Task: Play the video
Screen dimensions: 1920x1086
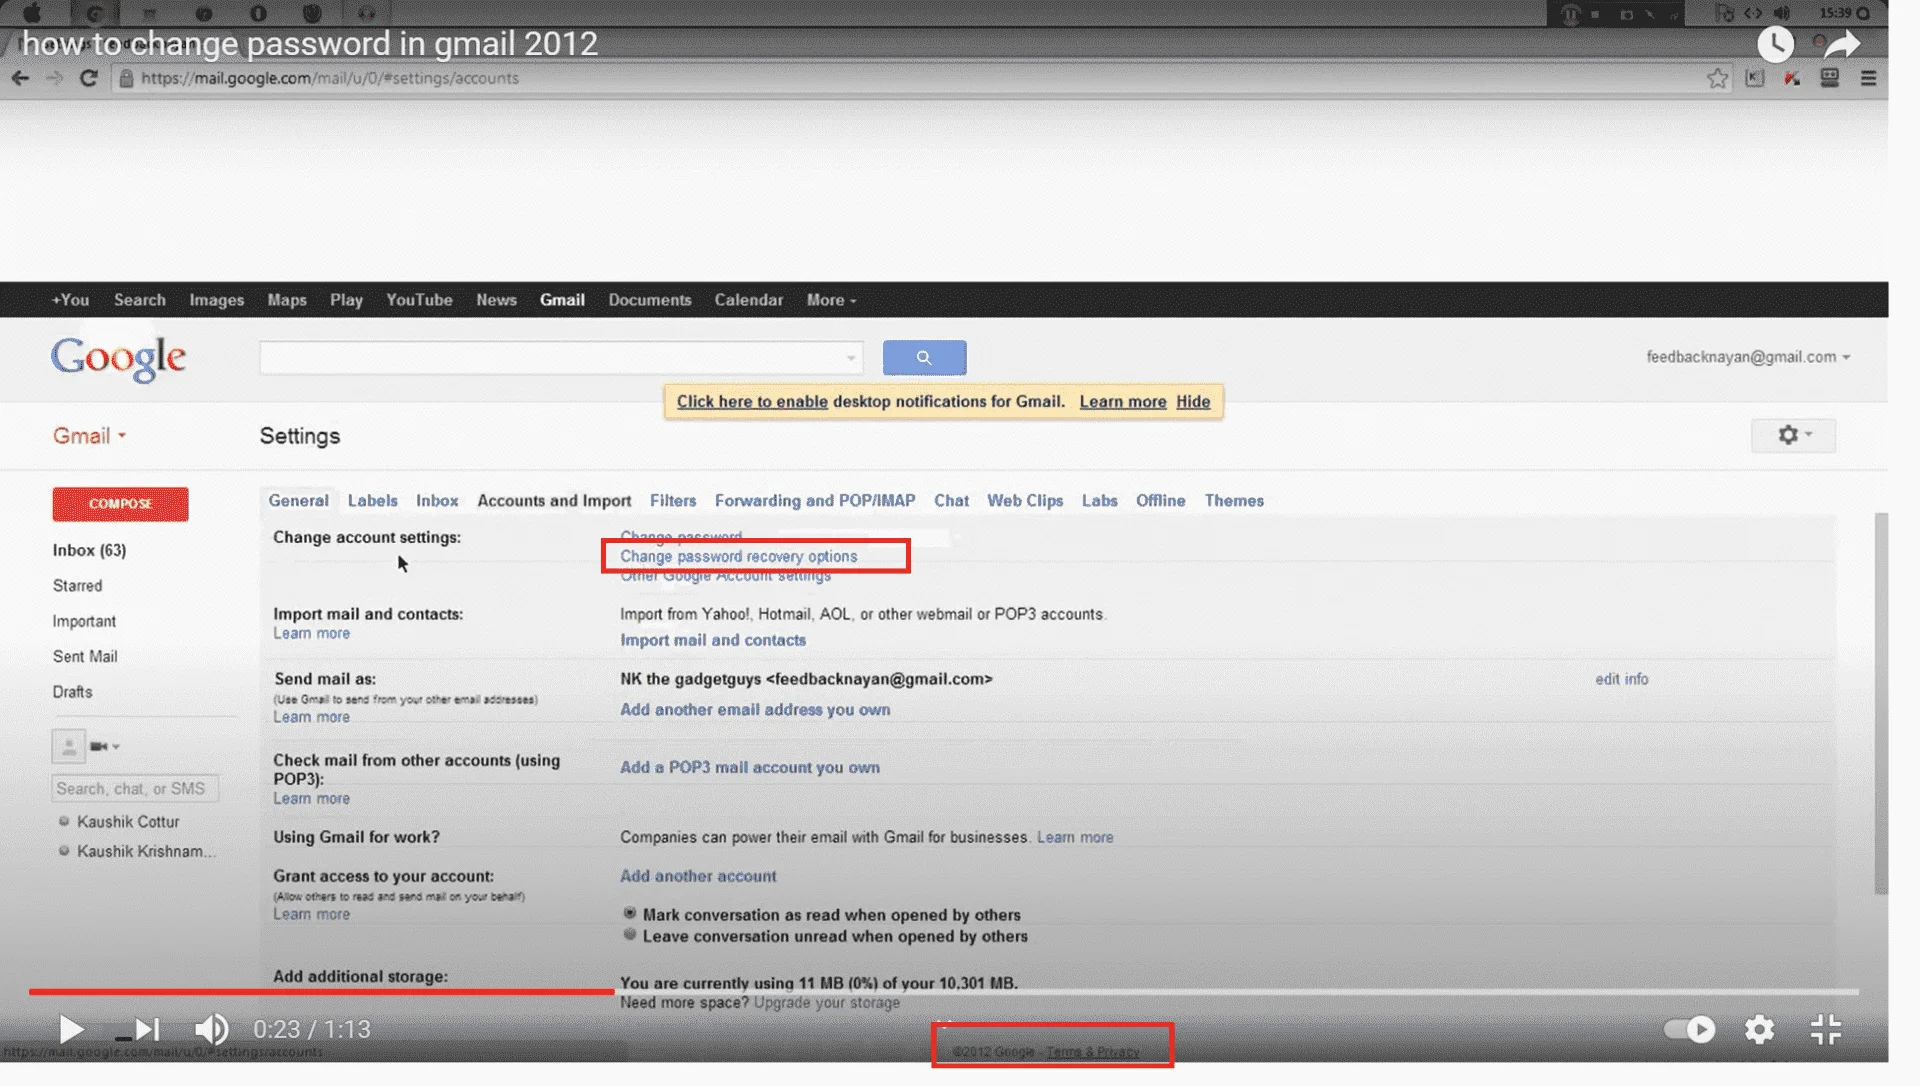Action: point(71,1029)
